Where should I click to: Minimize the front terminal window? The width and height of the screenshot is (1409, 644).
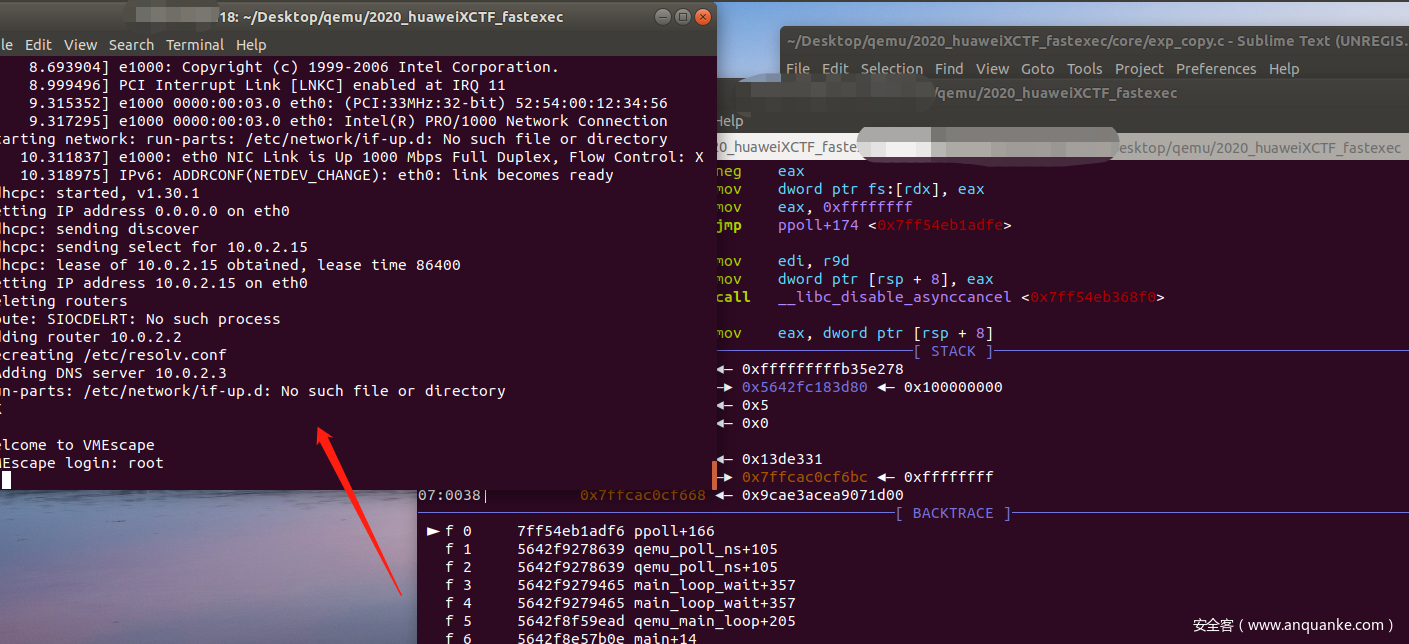(x=663, y=17)
